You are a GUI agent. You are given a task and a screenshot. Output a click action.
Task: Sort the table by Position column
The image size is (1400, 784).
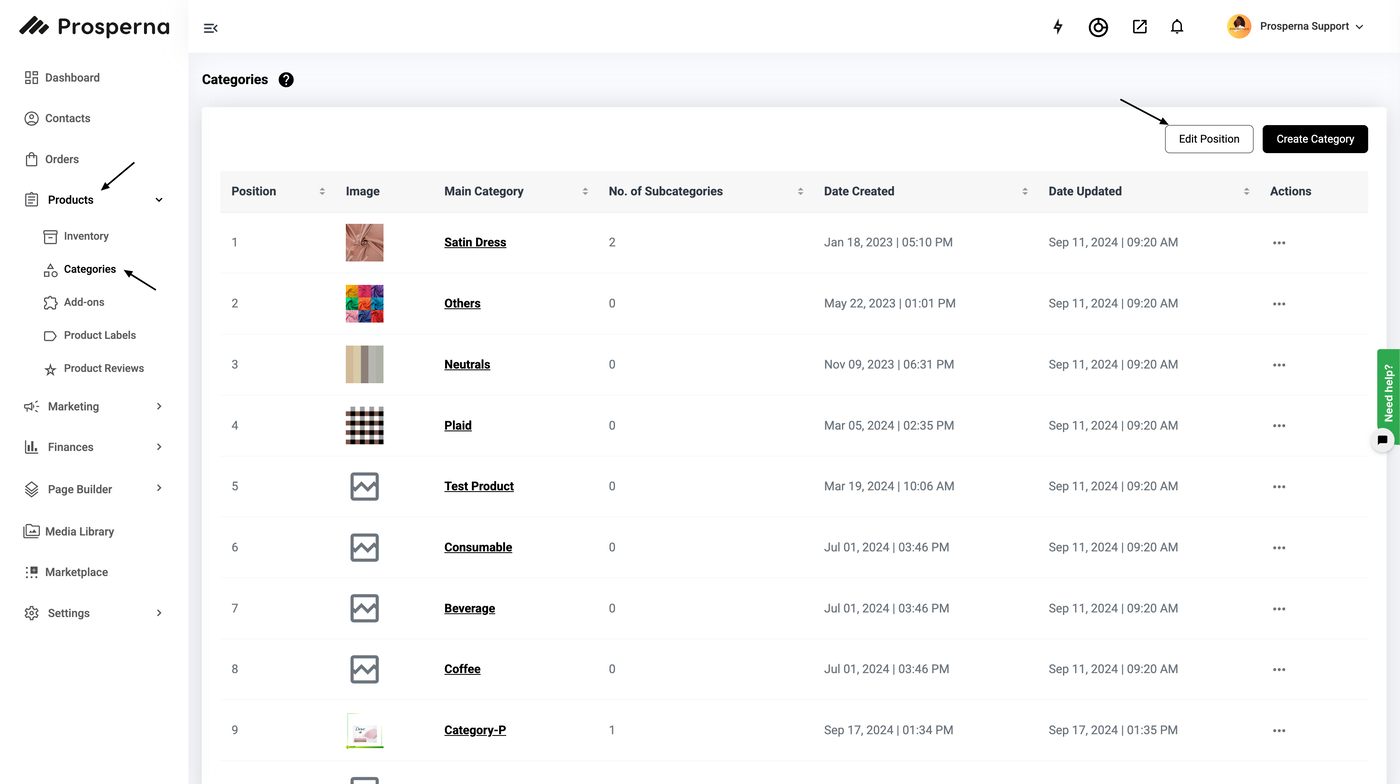(x=322, y=191)
